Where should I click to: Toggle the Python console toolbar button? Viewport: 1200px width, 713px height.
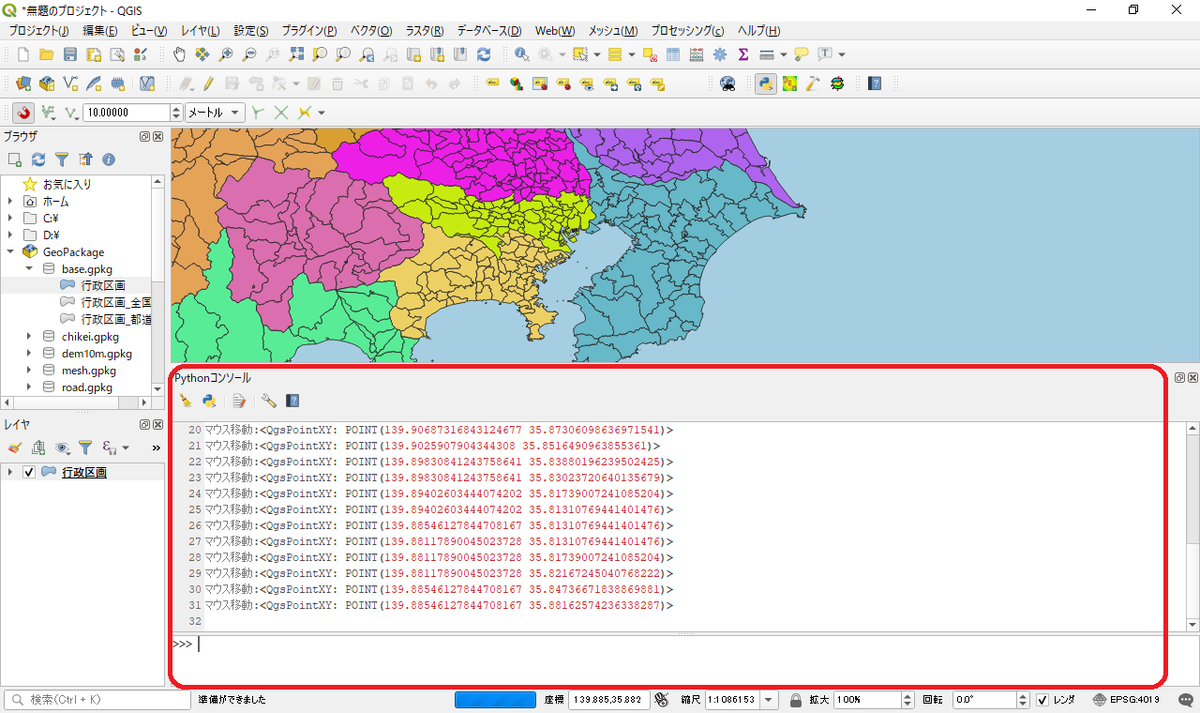tap(766, 84)
